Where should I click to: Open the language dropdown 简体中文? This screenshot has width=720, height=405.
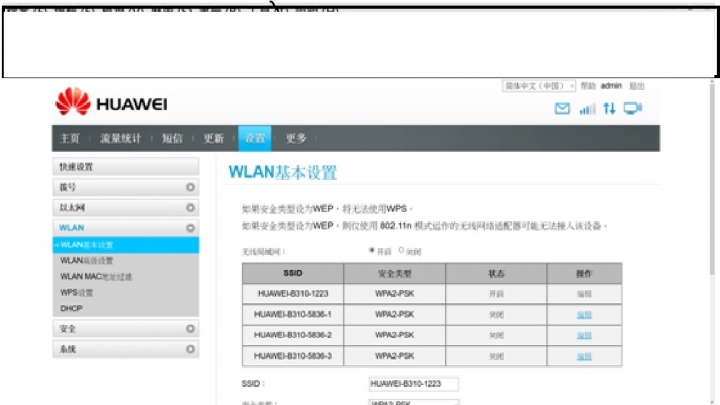(x=538, y=86)
